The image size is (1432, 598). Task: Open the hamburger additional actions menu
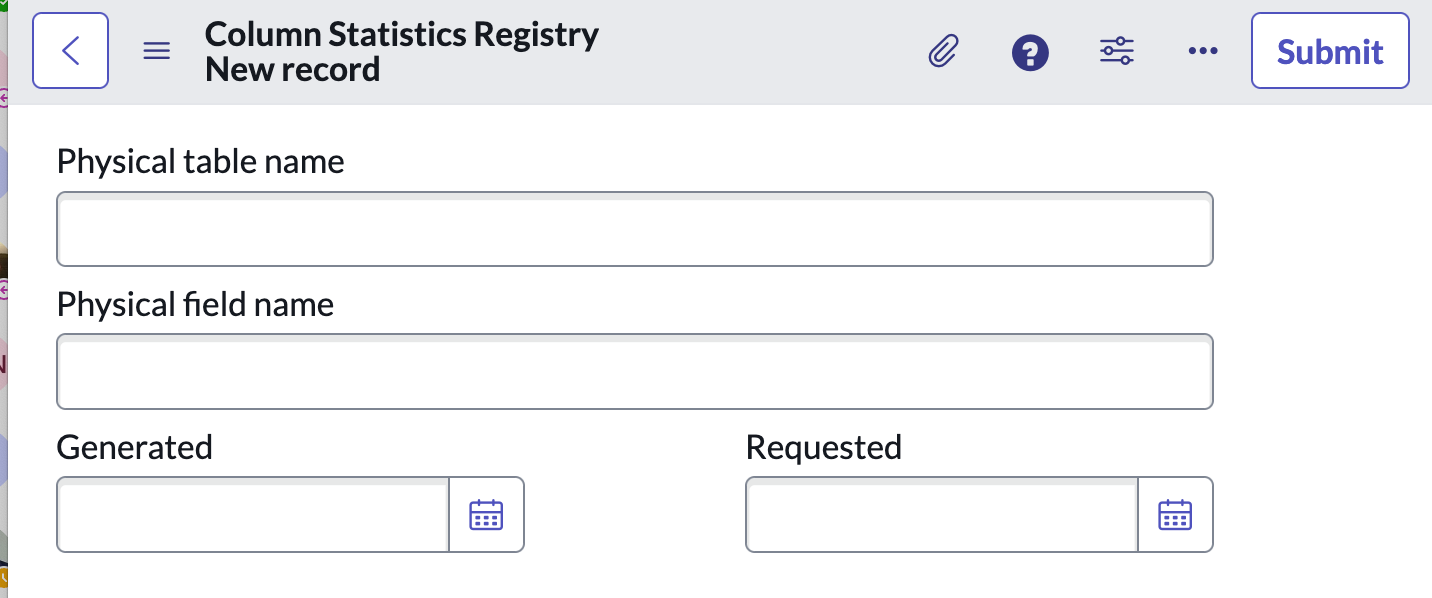157,51
